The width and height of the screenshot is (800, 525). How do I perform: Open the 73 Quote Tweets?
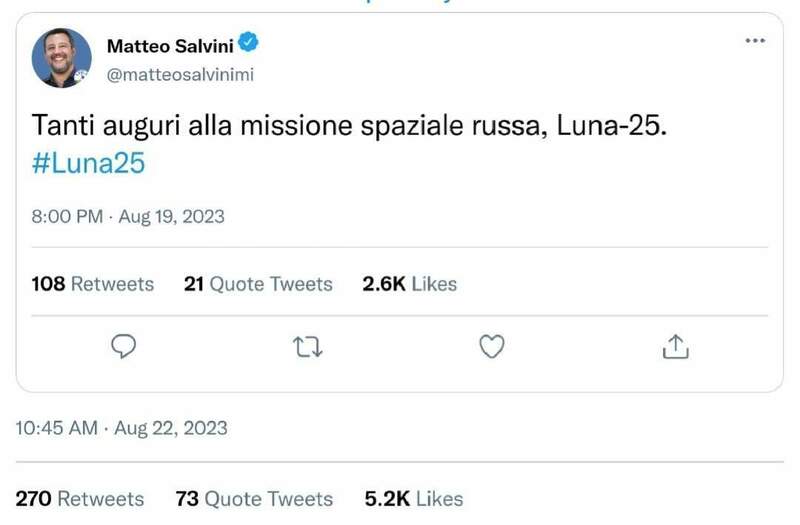[254, 498]
